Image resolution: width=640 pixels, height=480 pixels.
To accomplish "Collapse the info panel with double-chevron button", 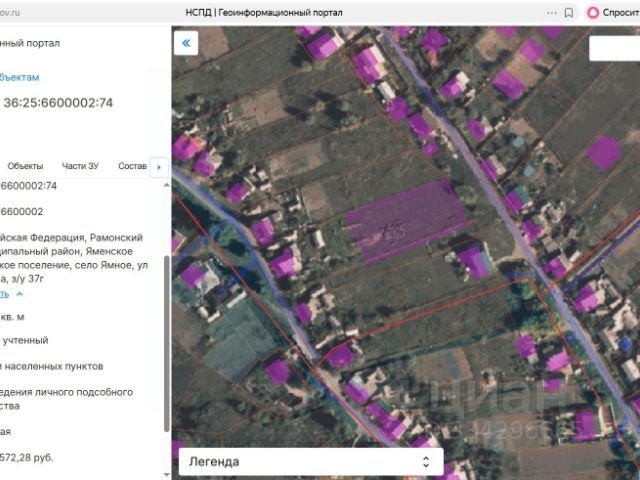I will (x=186, y=43).
